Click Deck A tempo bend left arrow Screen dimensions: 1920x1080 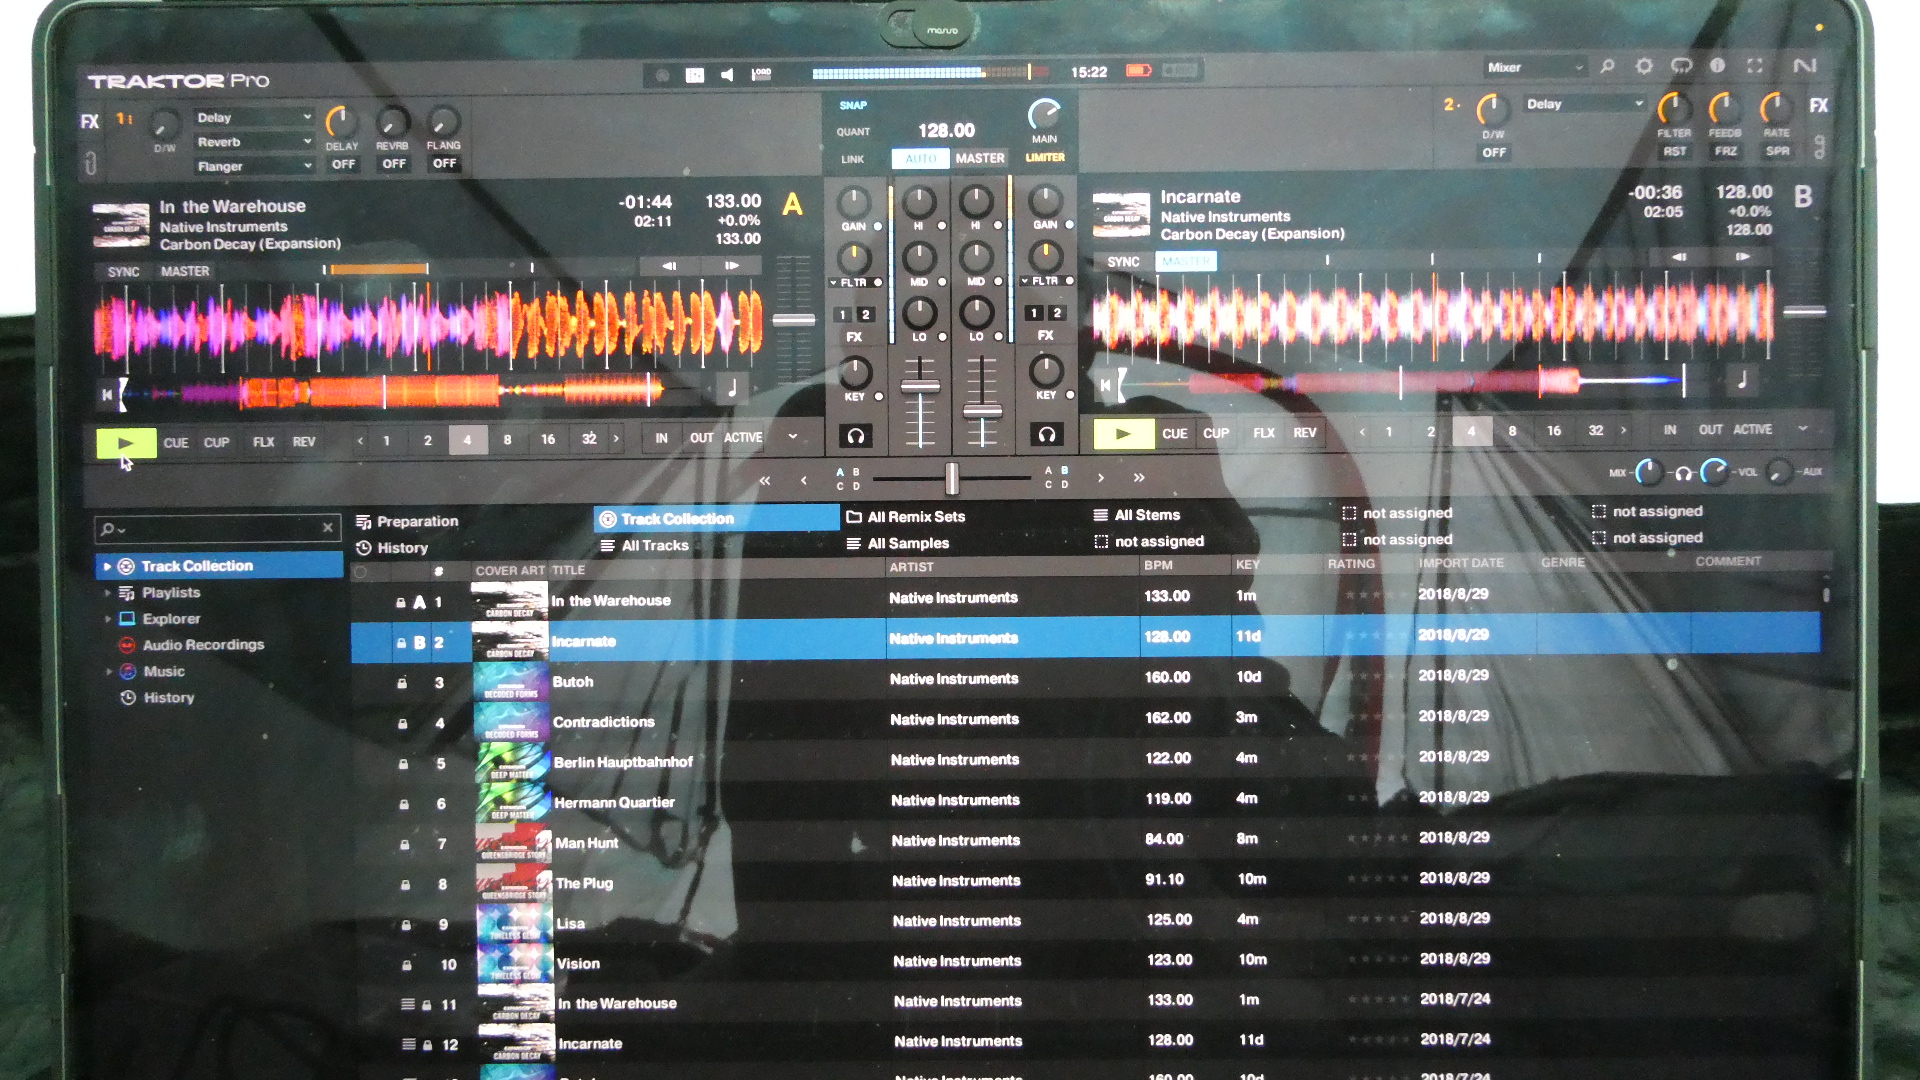pos(669,266)
